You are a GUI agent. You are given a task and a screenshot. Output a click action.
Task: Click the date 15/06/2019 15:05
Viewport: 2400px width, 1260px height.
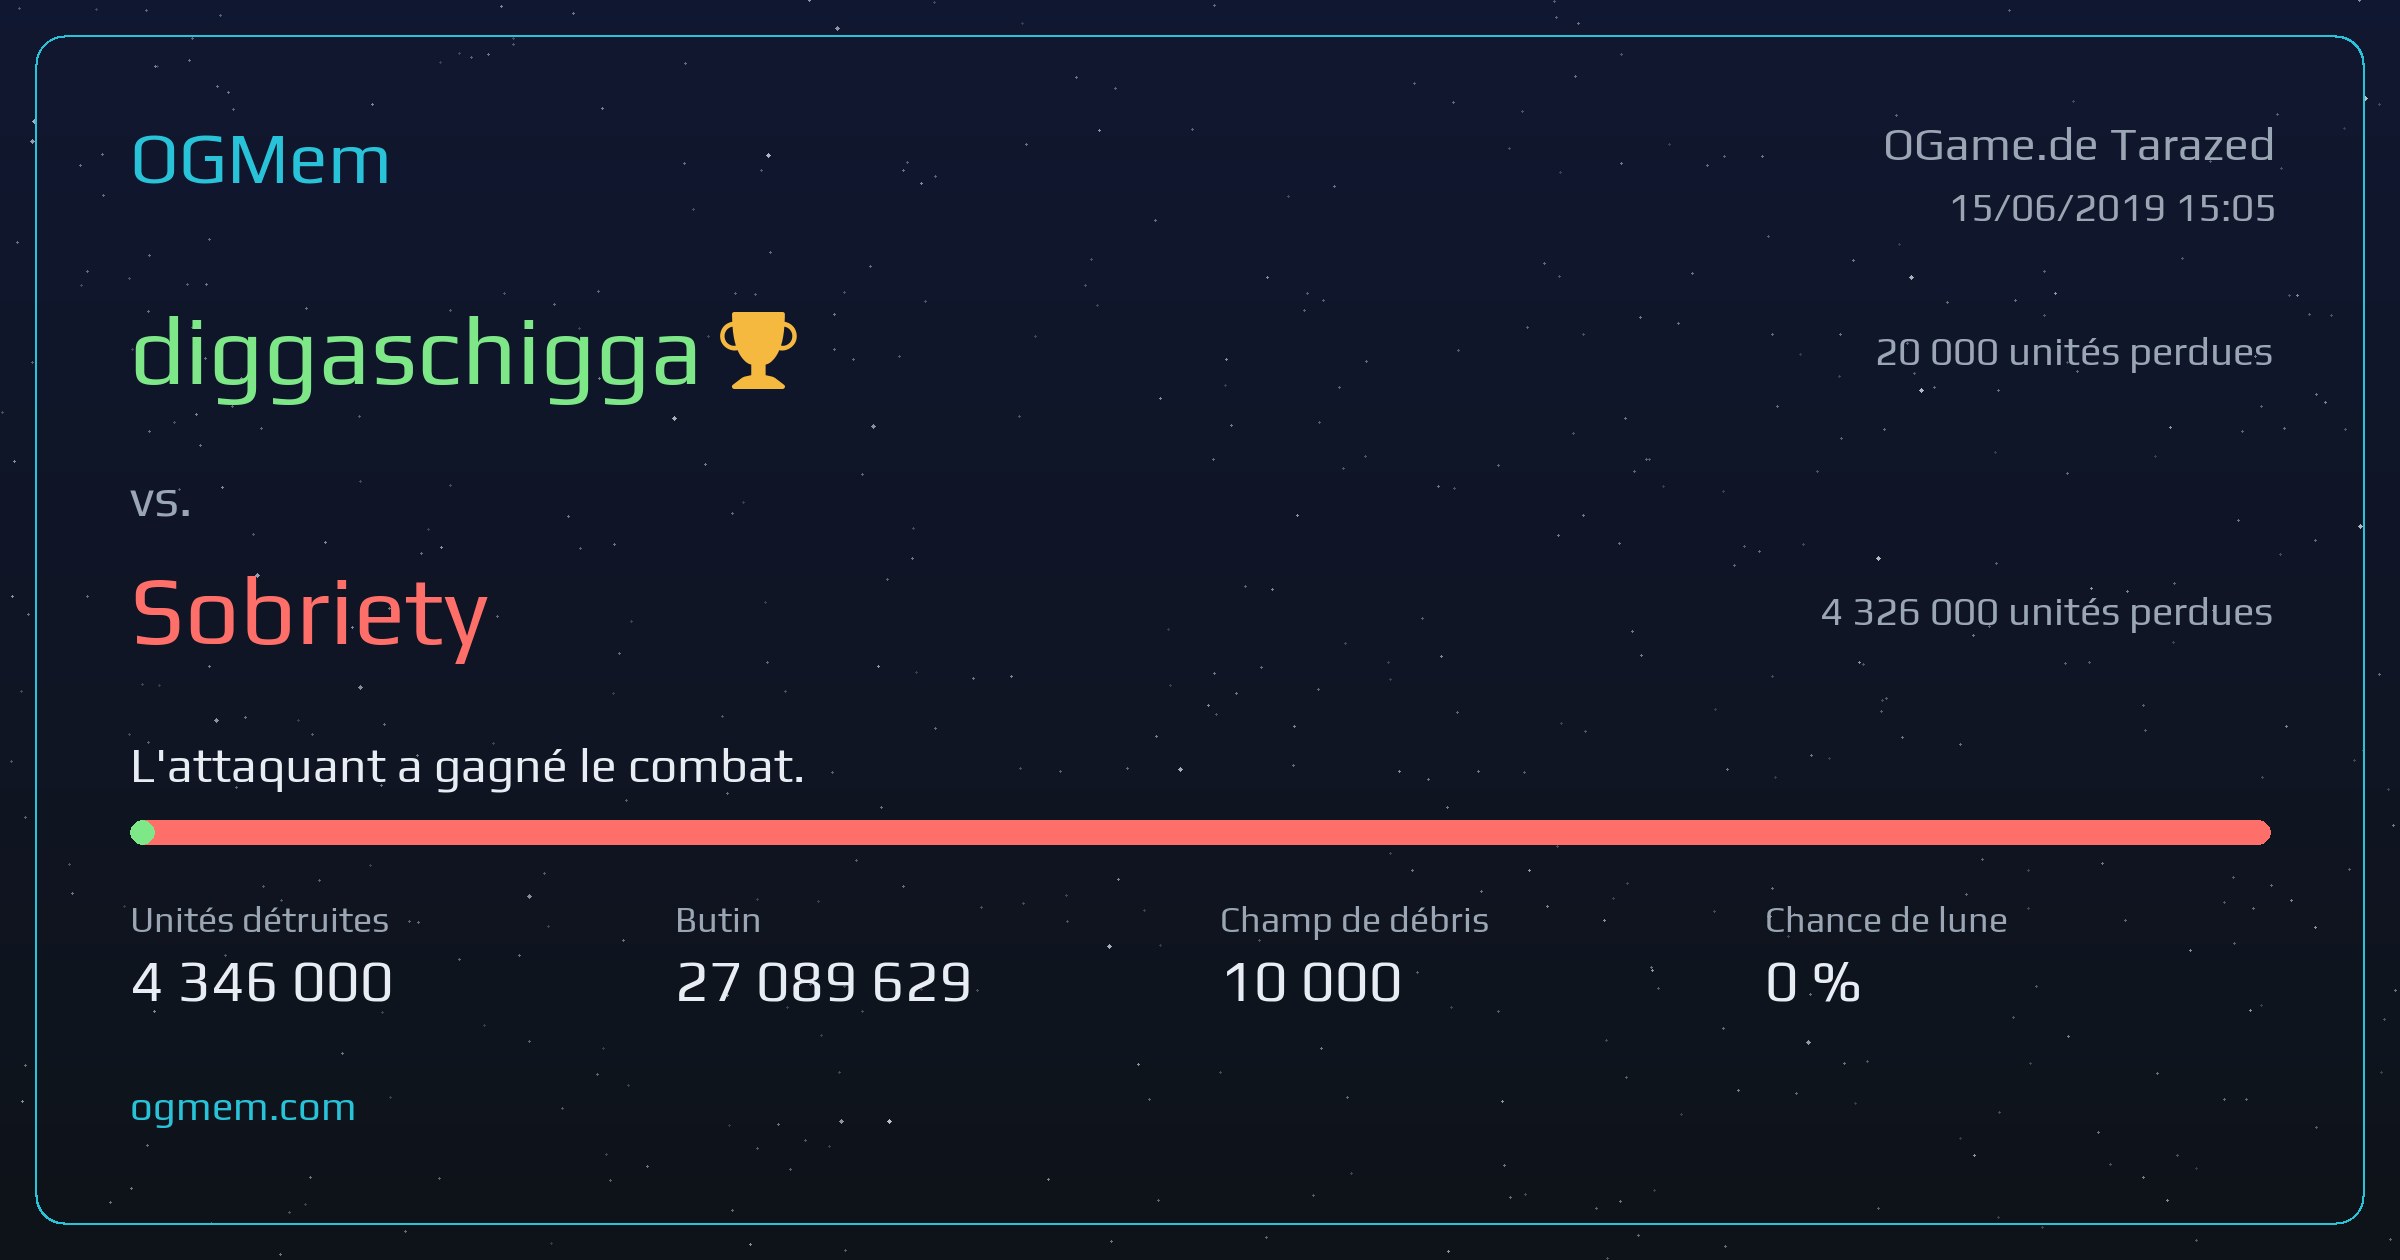2112,208
